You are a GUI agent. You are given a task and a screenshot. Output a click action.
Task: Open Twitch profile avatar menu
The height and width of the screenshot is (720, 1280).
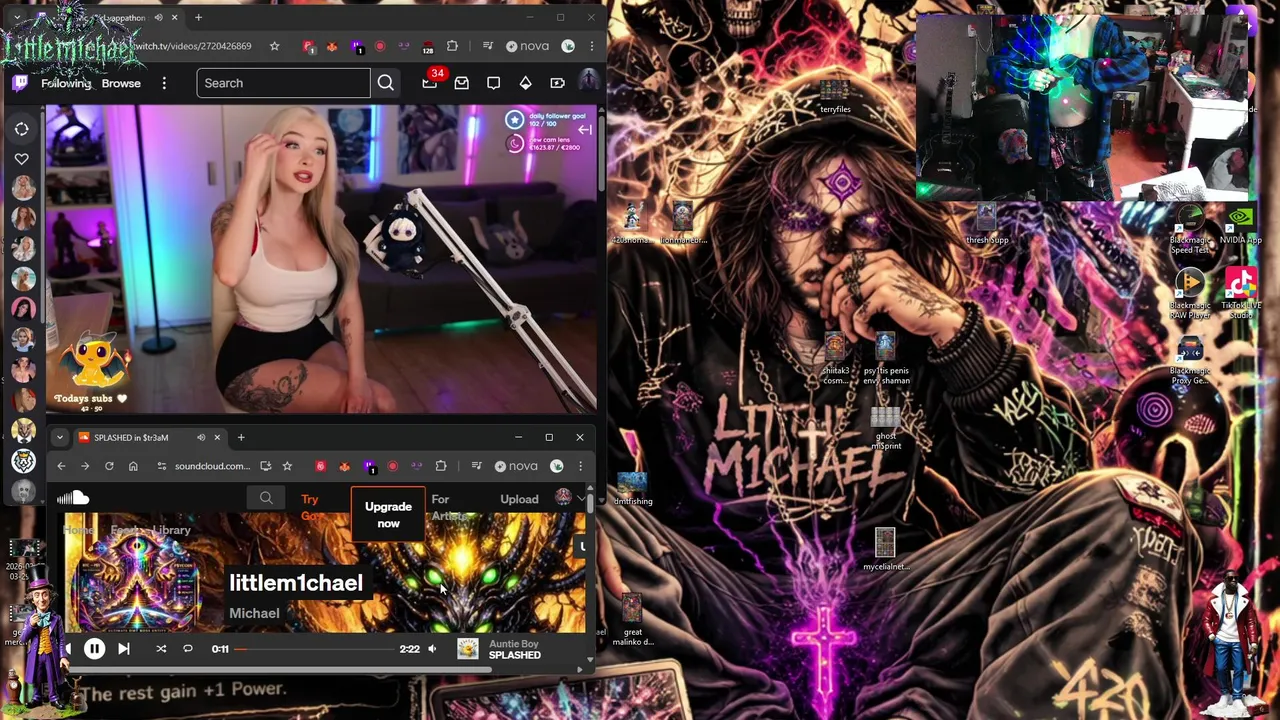point(588,82)
